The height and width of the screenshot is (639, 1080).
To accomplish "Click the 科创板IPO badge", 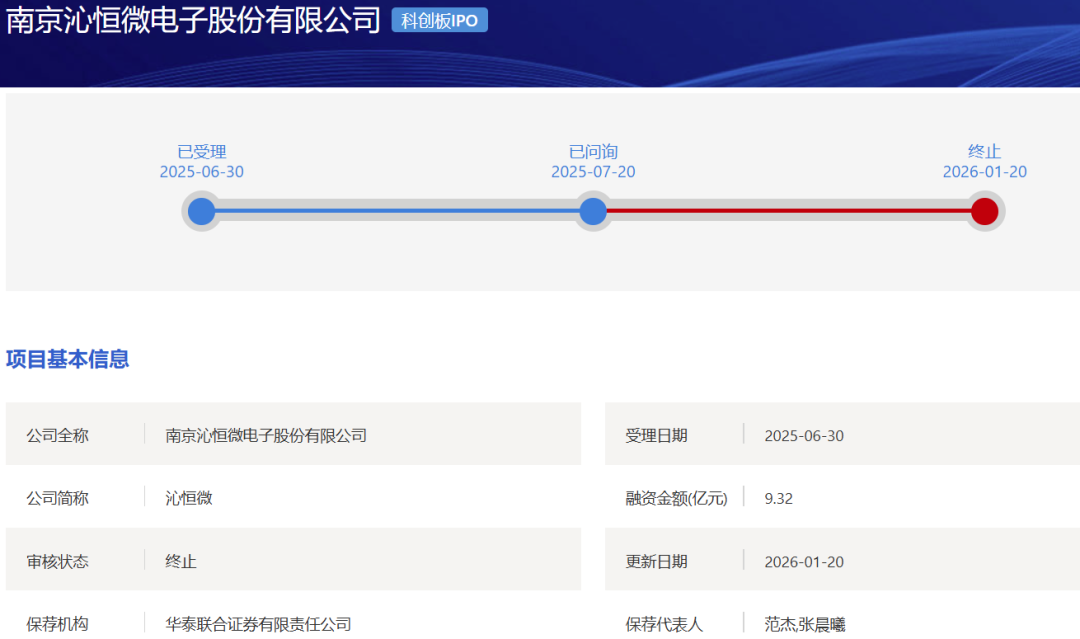I will [x=439, y=20].
